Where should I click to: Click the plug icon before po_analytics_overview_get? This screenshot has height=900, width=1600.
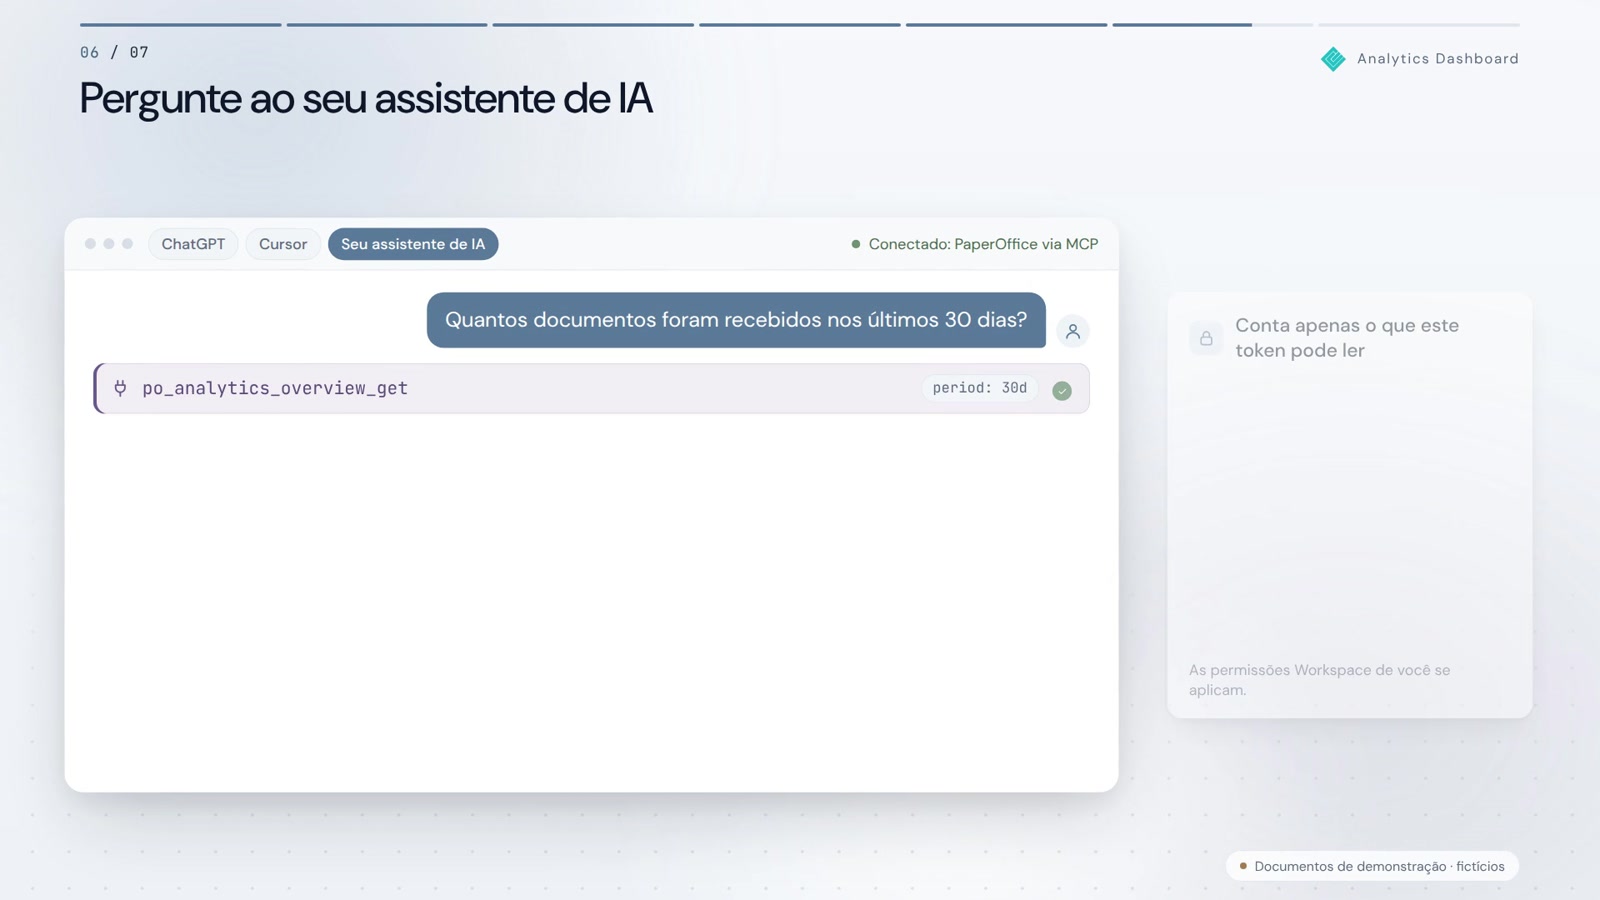tap(120, 388)
